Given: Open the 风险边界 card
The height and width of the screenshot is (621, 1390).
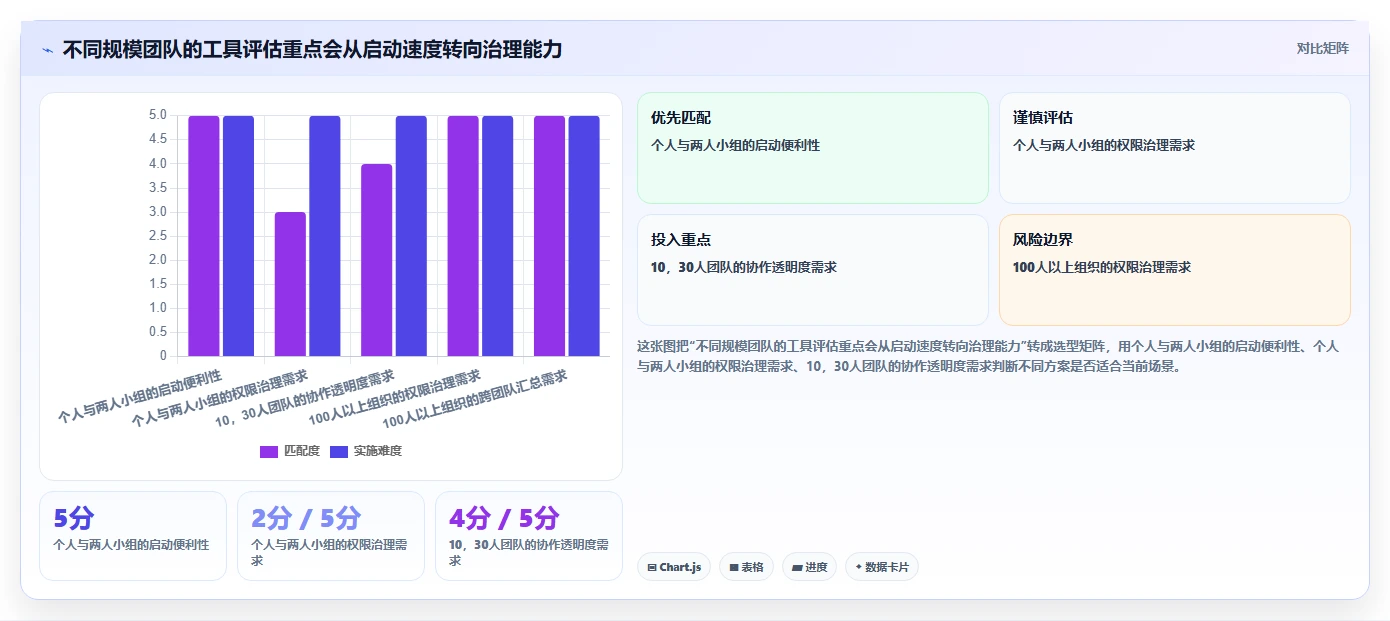Looking at the screenshot, I should (x=1175, y=270).
